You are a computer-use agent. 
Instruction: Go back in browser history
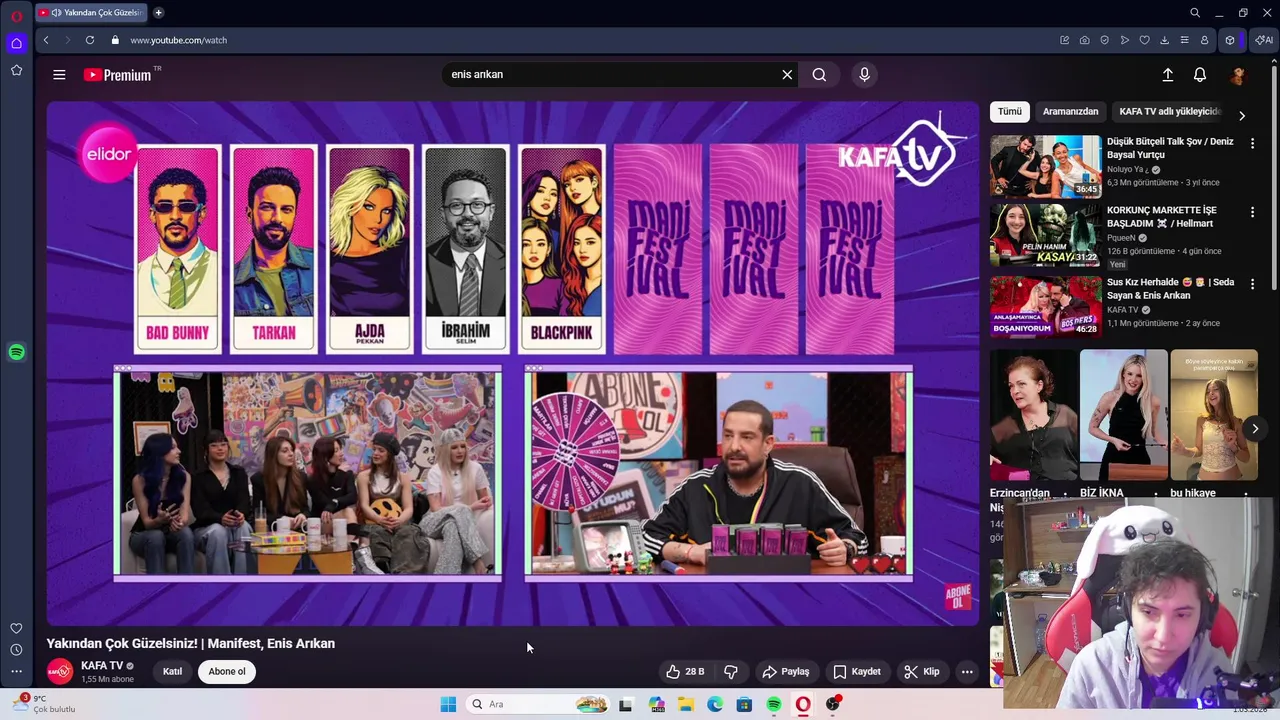[46, 40]
